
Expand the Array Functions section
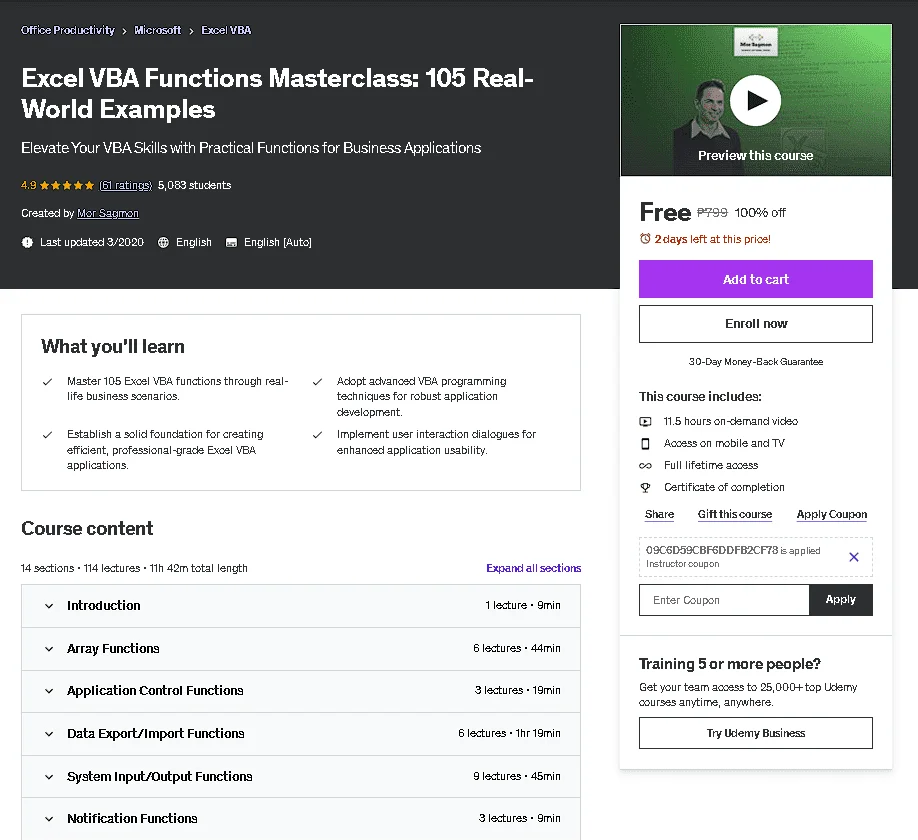[x=301, y=649]
